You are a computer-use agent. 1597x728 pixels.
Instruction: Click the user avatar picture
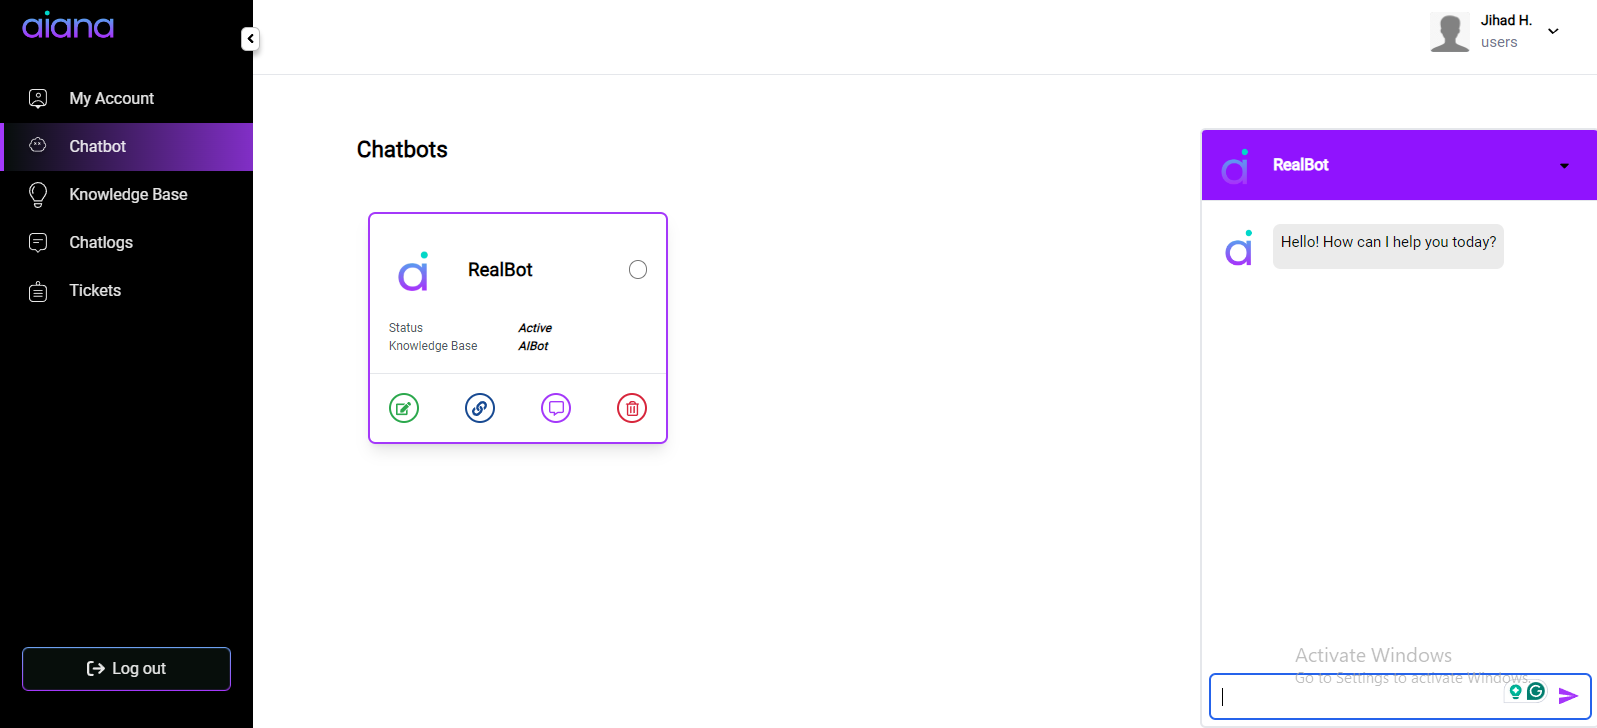(x=1449, y=32)
